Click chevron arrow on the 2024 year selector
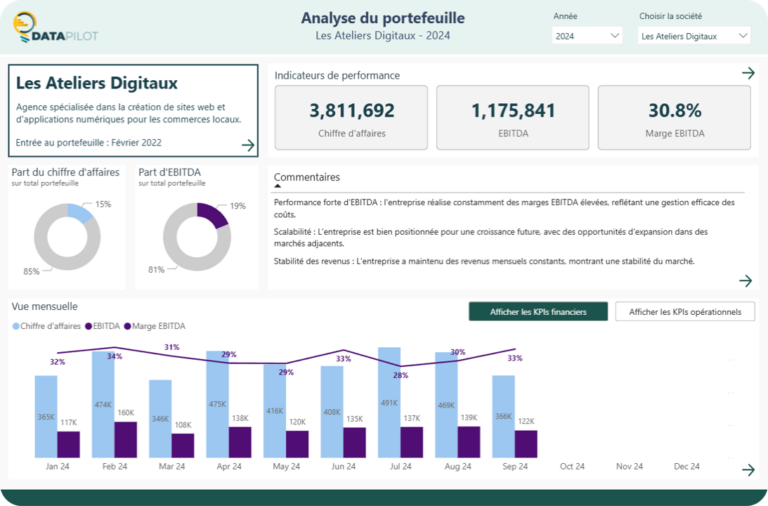768x506 pixels. (614, 36)
